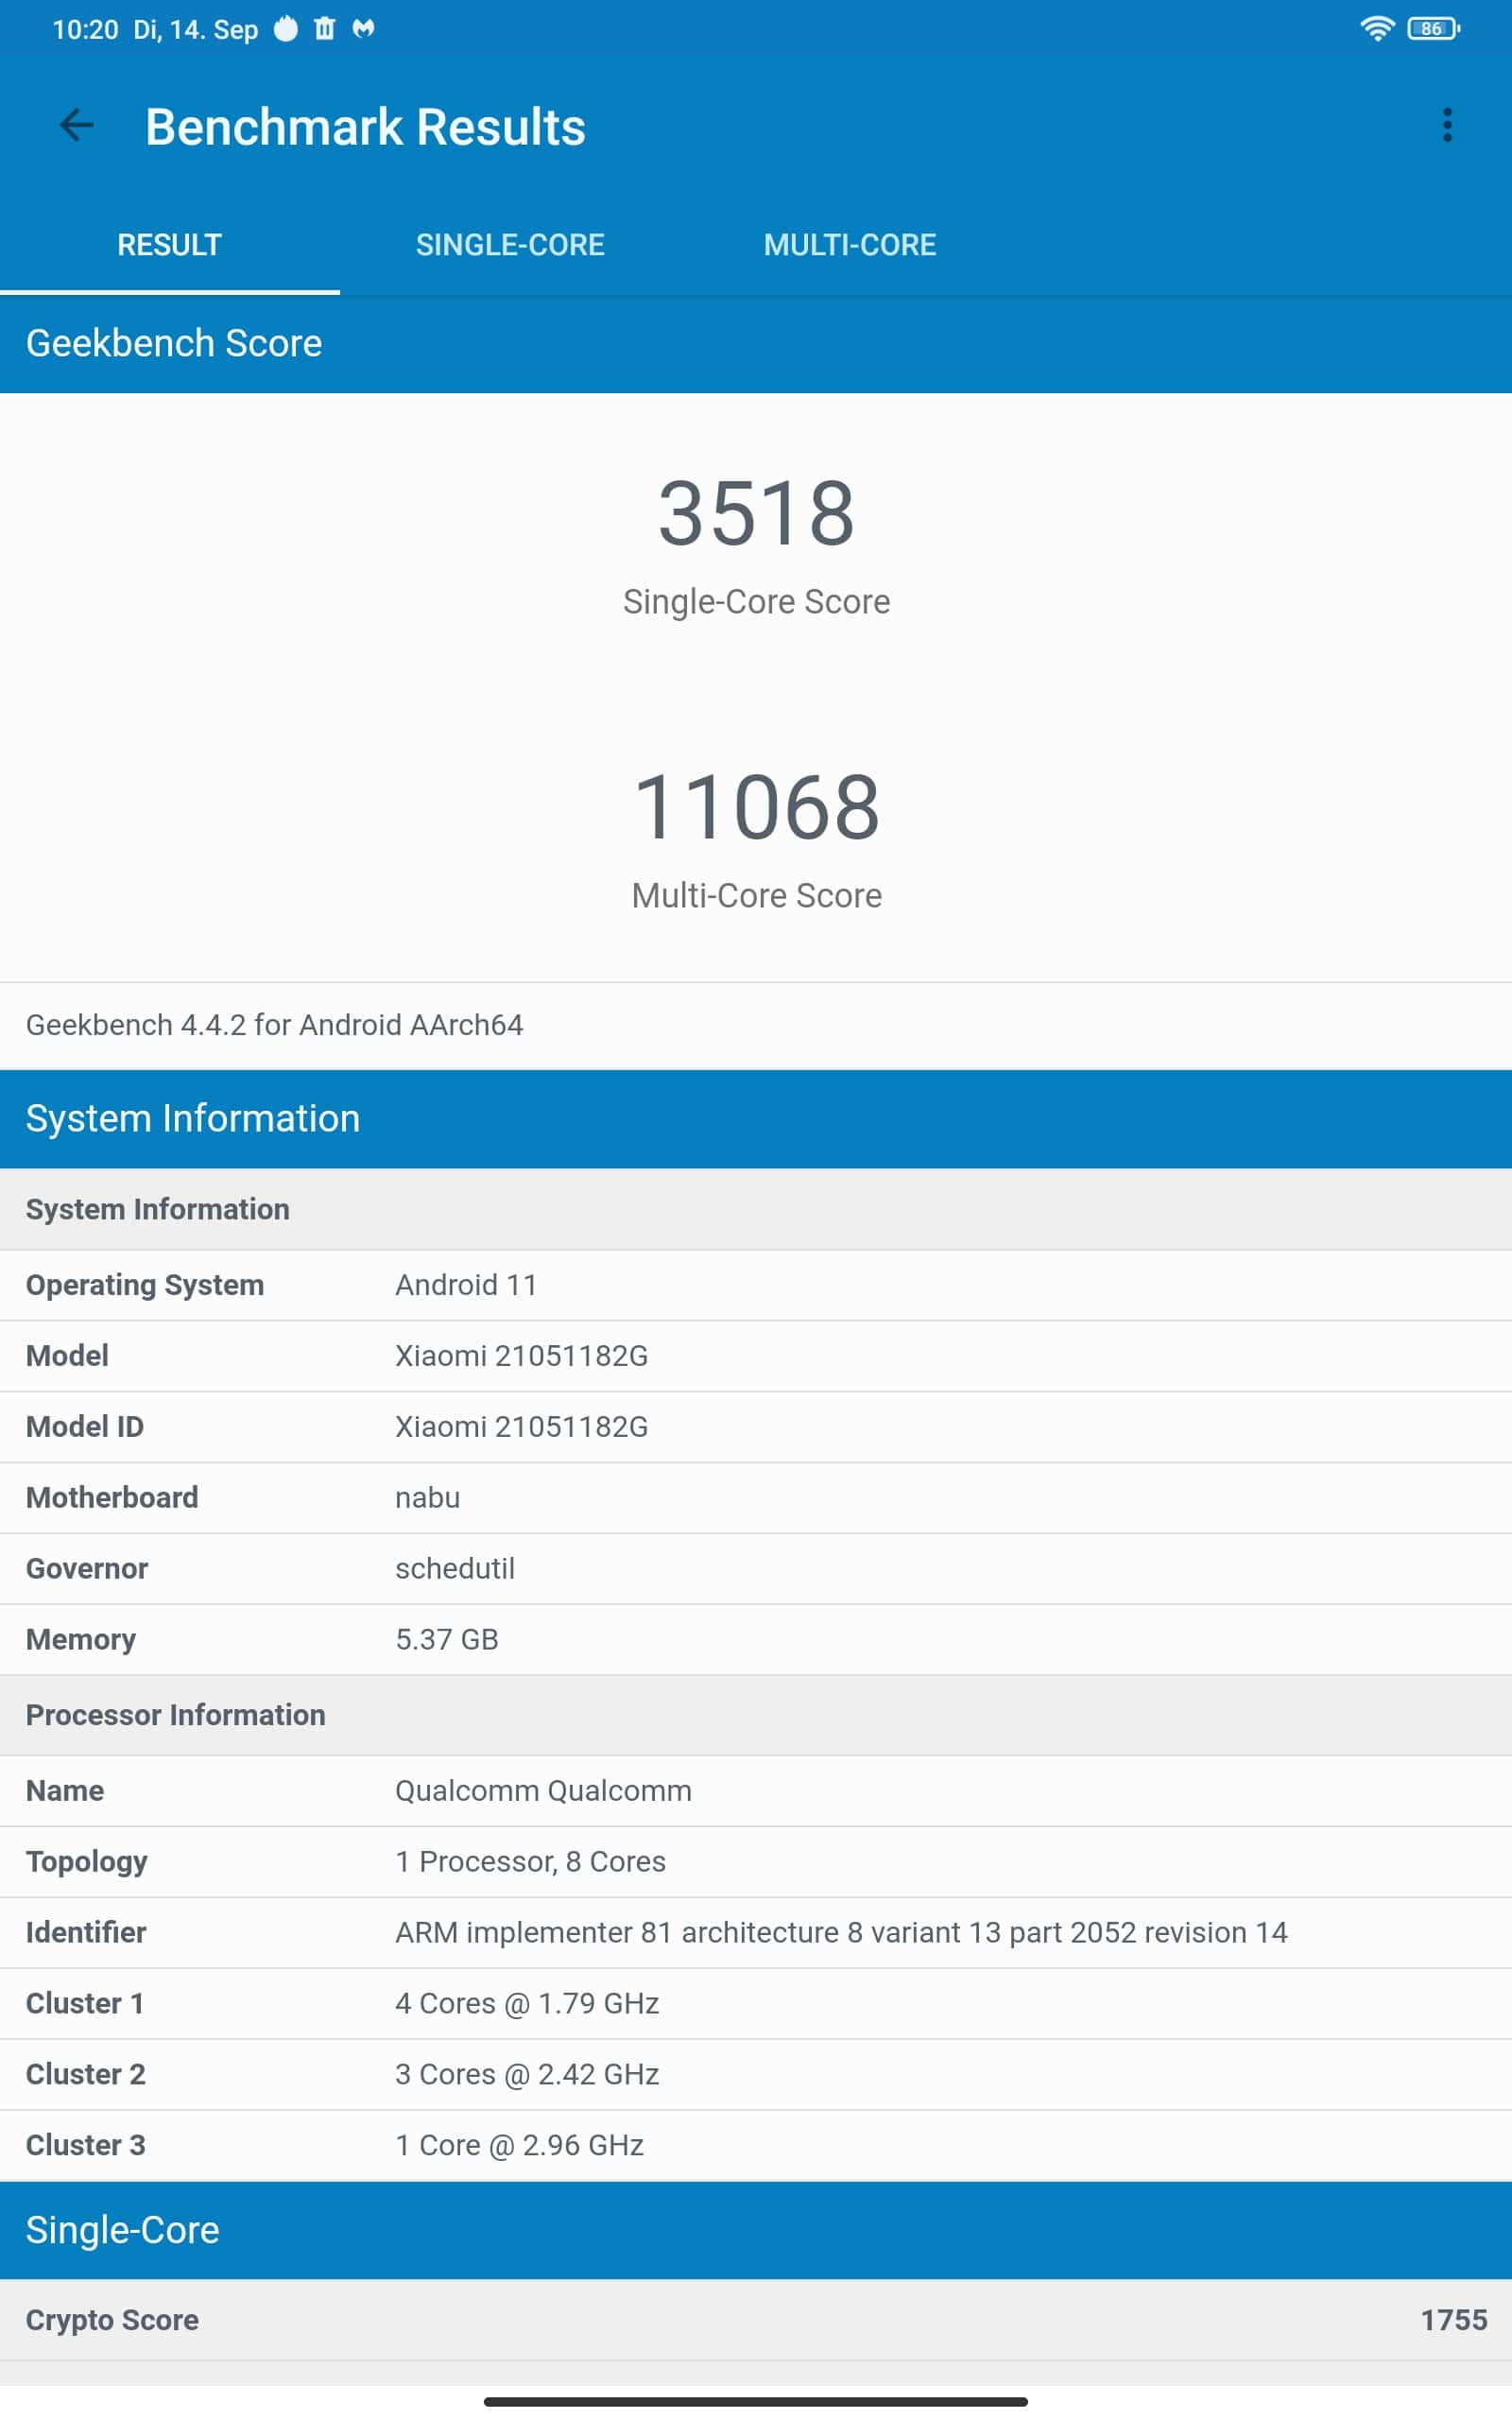This screenshot has width=1512, height=2420.
Task: Tap the Identifier 'ARM implementer 81' value
Action: tap(841, 1933)
